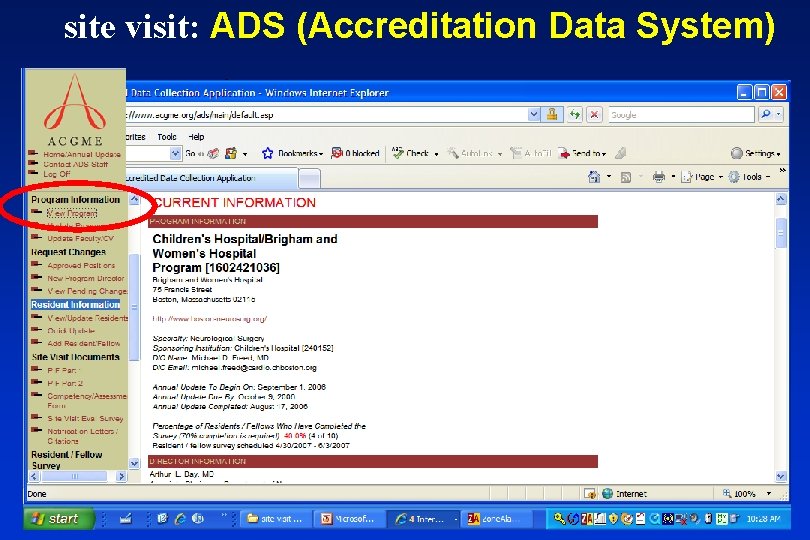This screenshot has height=540, width=810.
Task: Click the Bookmarks star icon
Action: click(x=267, y=153)
